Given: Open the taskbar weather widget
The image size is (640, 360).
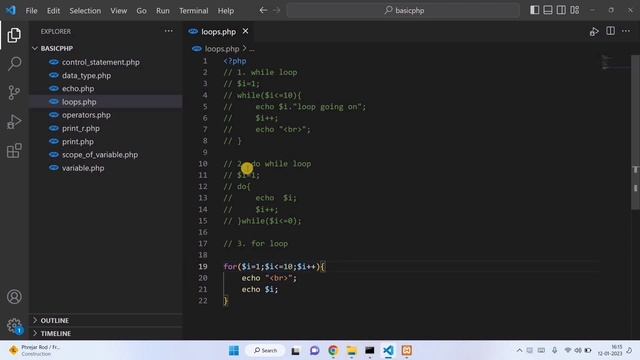Looking at the screenshot, I should tap(34, 350).
